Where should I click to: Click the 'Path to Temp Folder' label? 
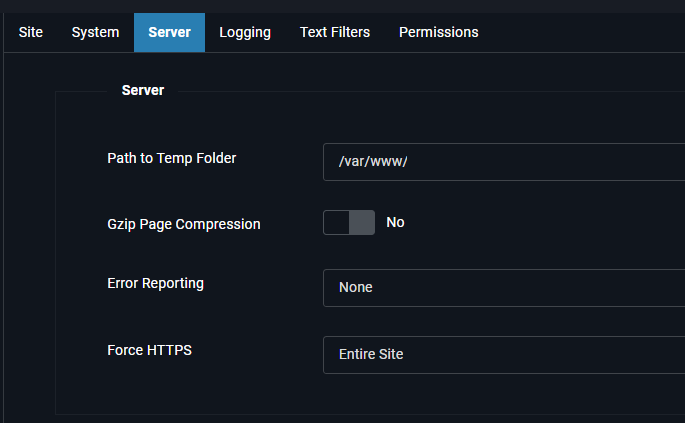coord(172,158)
